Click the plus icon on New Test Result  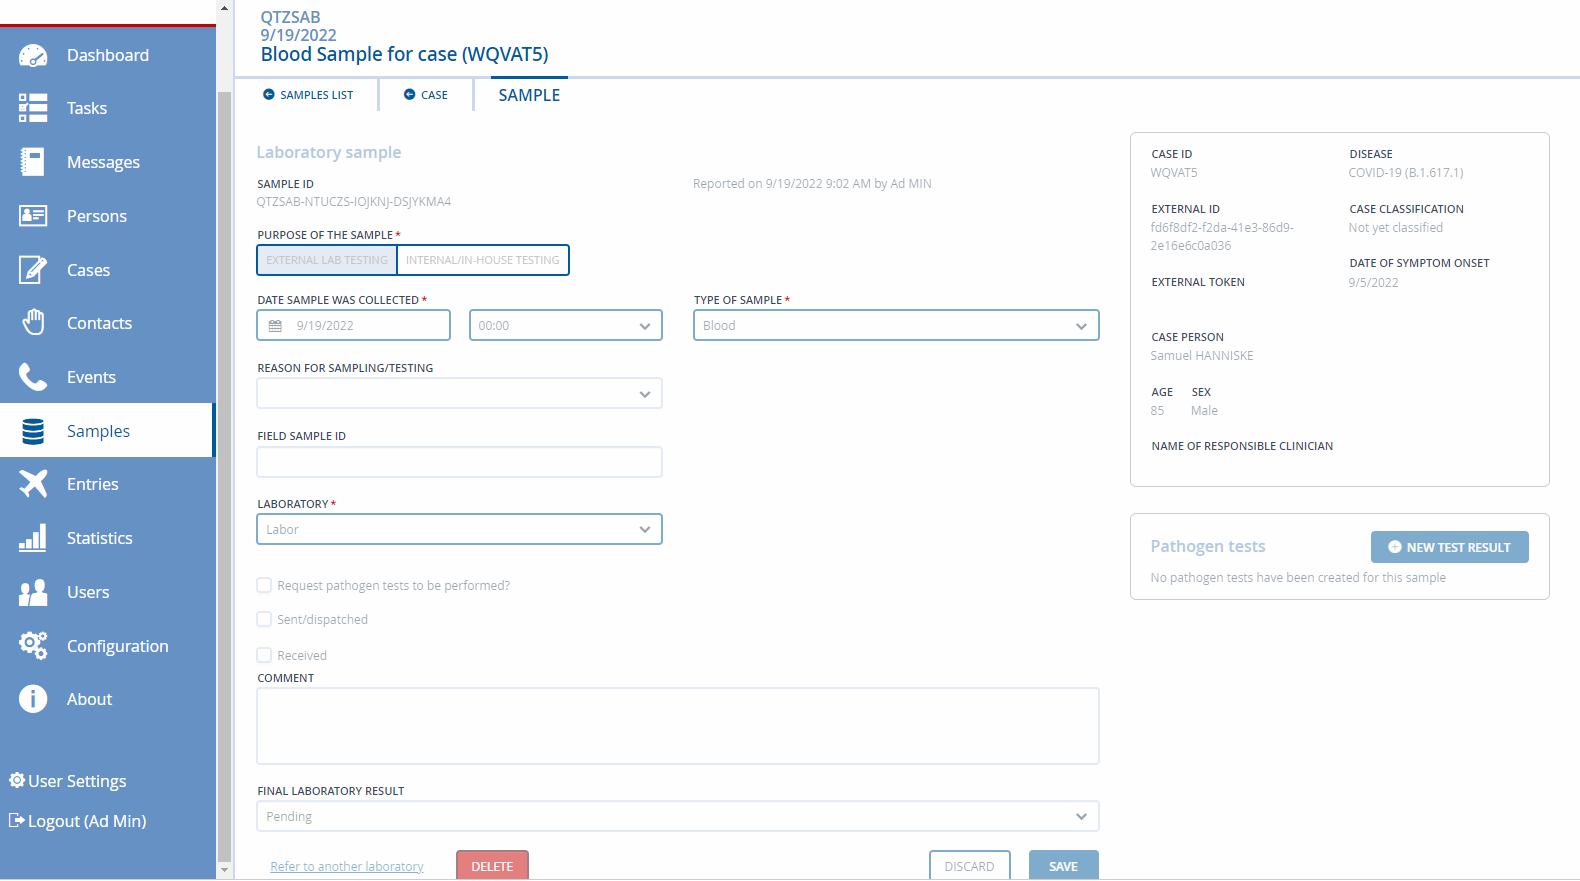click(x=1395, y=547)
